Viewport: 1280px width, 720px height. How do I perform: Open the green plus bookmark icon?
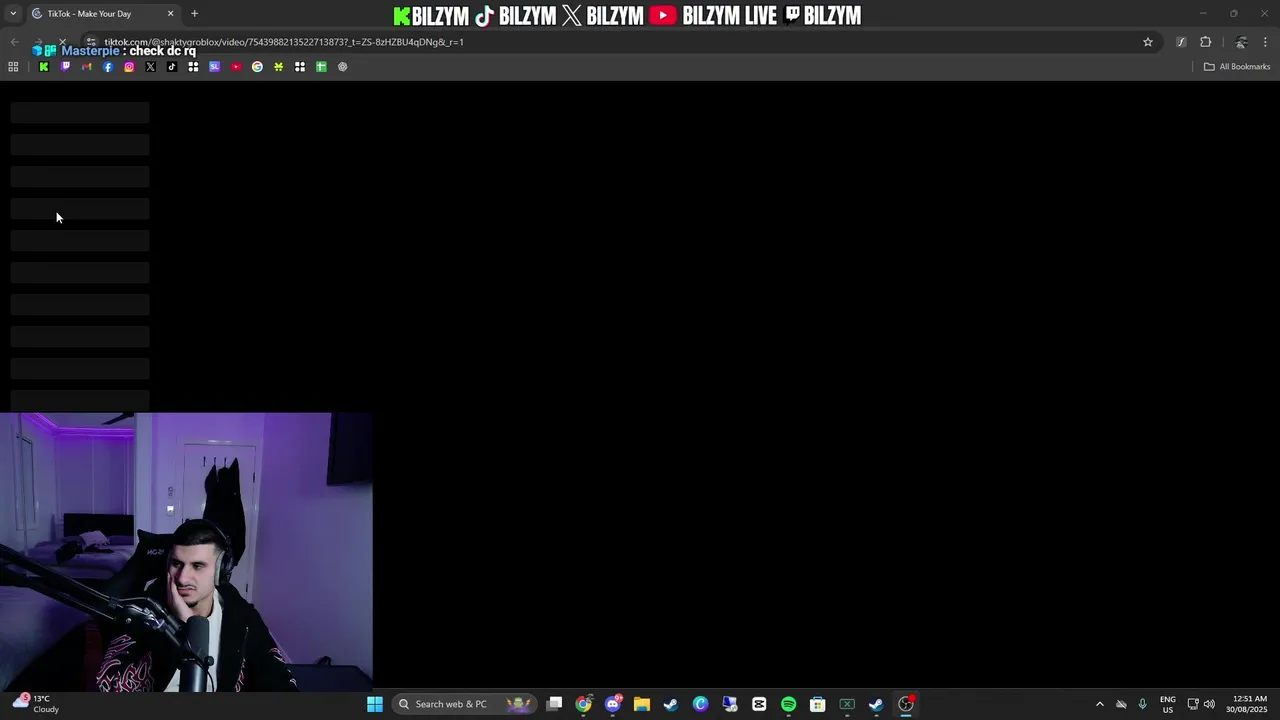(x=321, y=67)
